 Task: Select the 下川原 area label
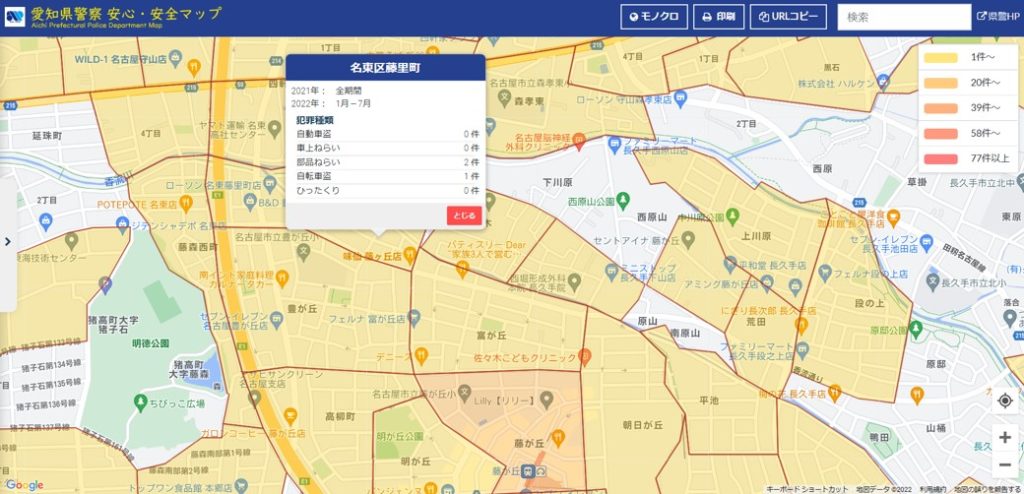[x=557, y=182]
